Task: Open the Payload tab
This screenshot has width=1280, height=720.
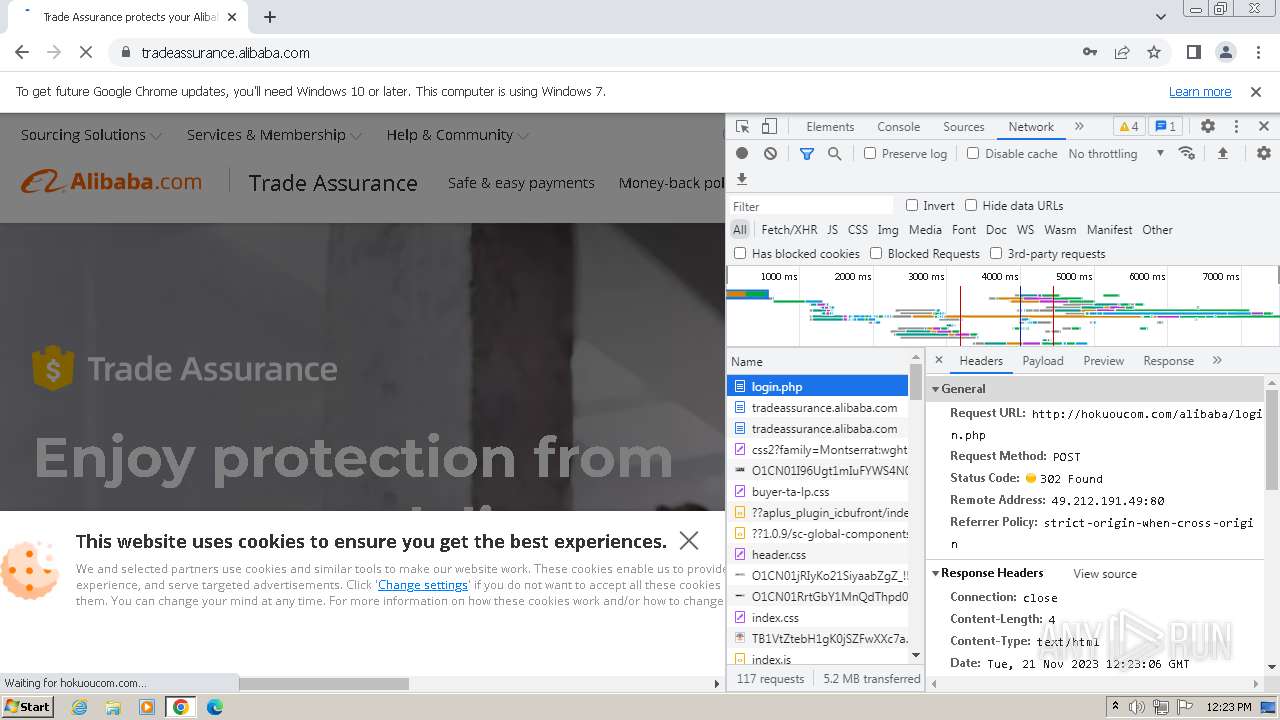Action: (x=1042, y=361)
